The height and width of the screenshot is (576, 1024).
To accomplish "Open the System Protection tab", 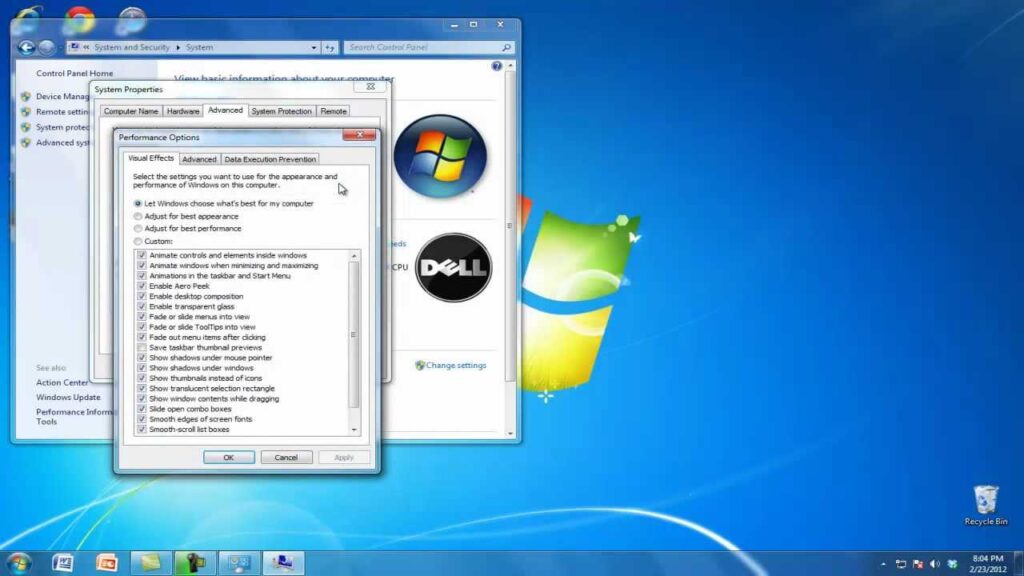I will 281,111.
